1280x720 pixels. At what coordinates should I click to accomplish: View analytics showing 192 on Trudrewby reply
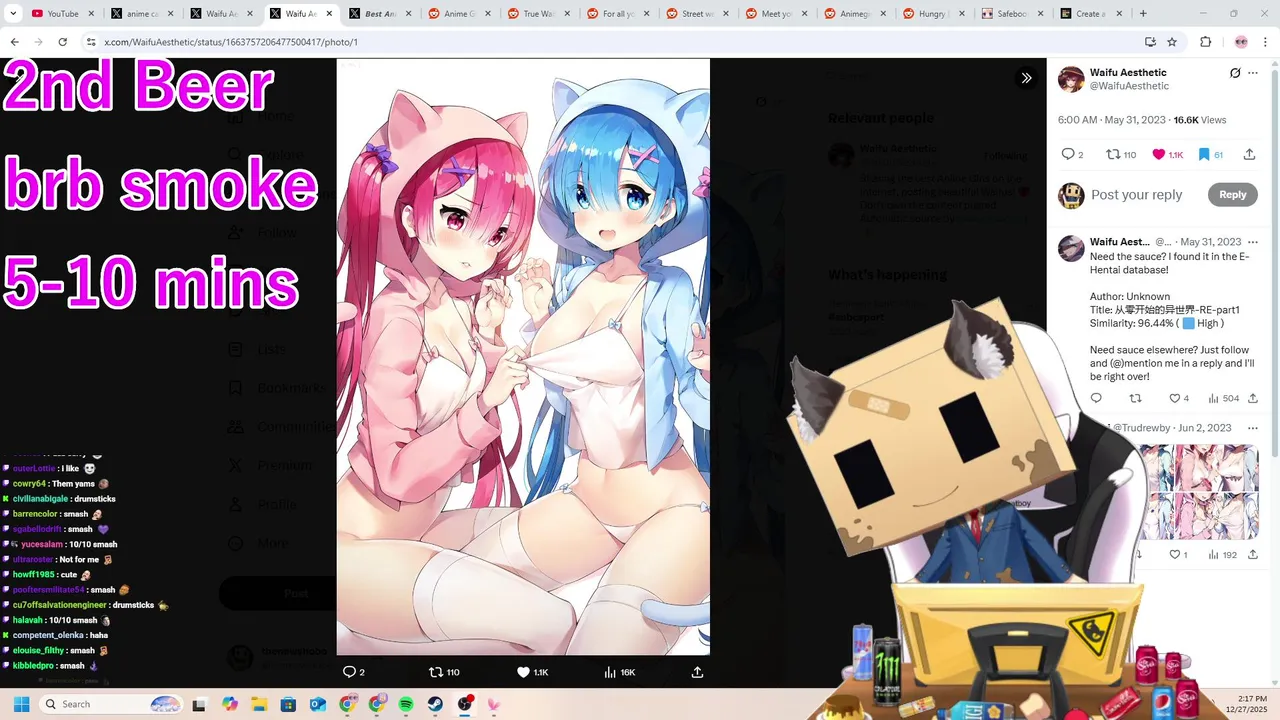[x=1221, y=554]
